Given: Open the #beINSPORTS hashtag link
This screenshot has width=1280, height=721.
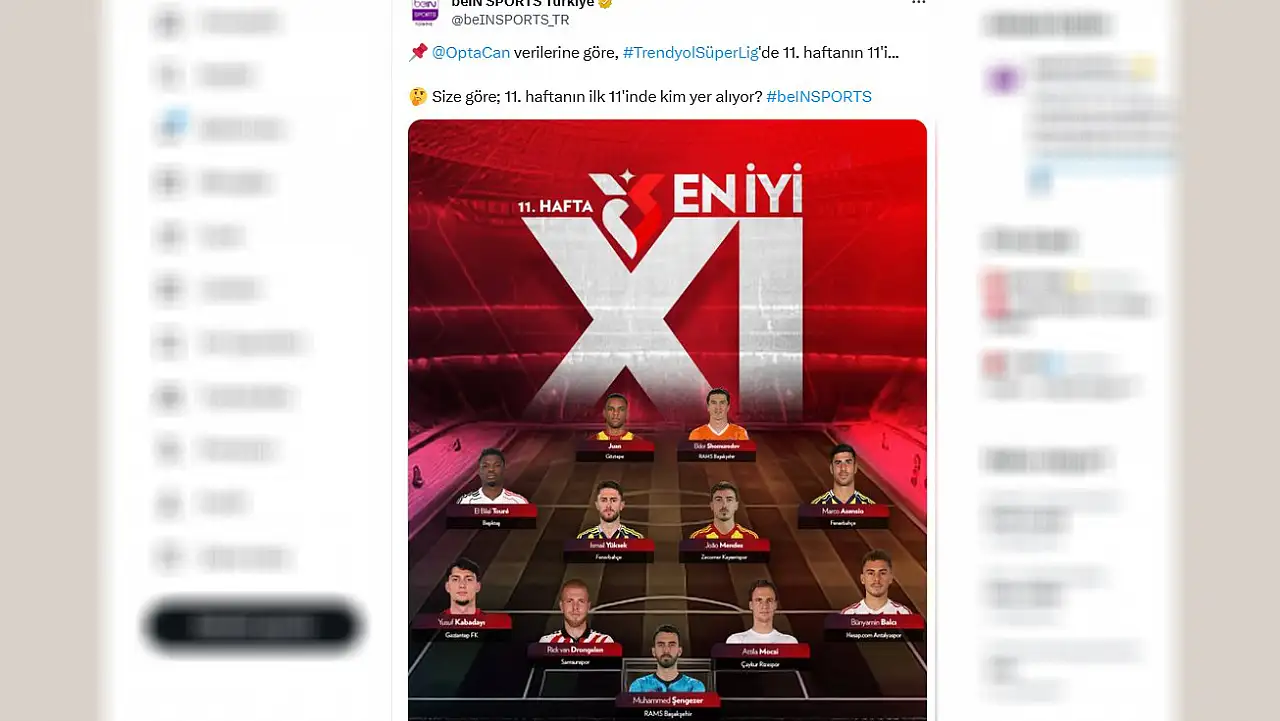Looking at the screenshot, I should (x=819, y=97).
